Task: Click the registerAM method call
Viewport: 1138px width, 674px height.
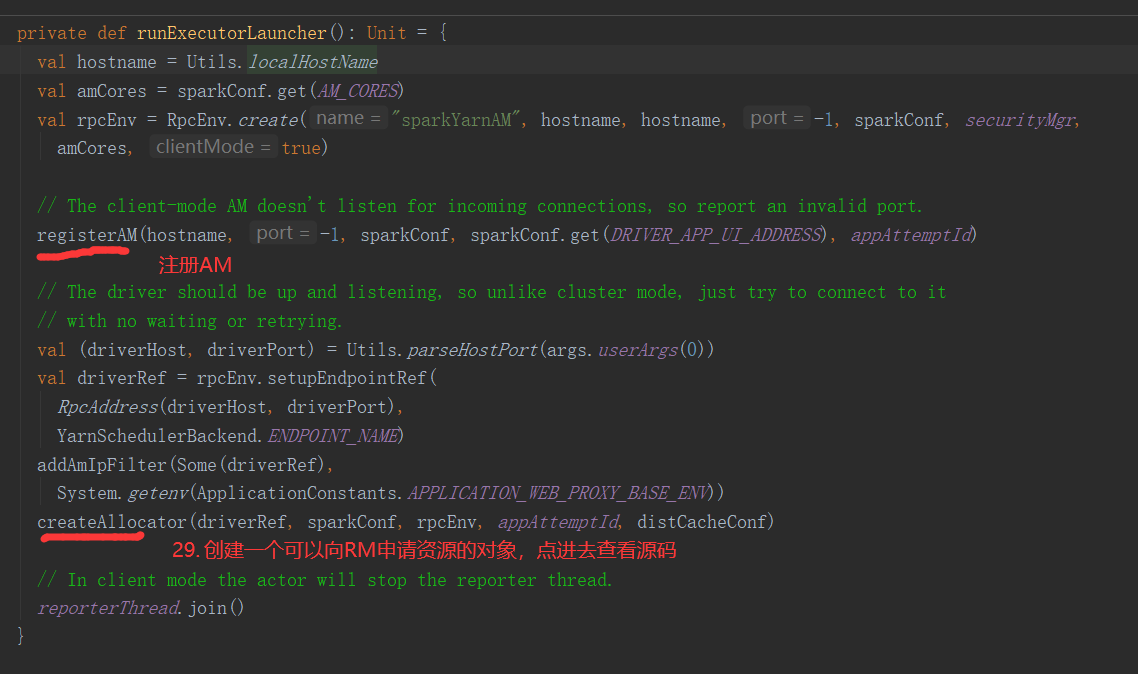Action: click(x=87, y=235)
